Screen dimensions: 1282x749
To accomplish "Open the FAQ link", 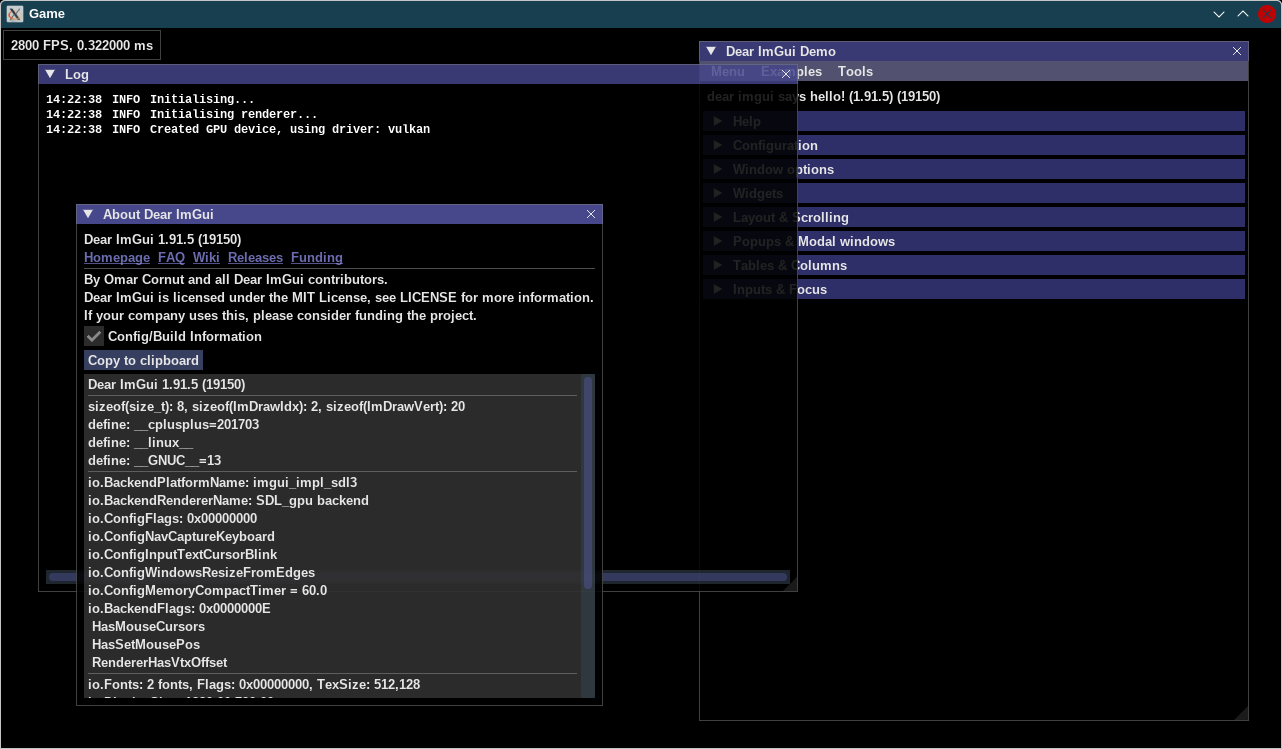I will pos(171,258).
